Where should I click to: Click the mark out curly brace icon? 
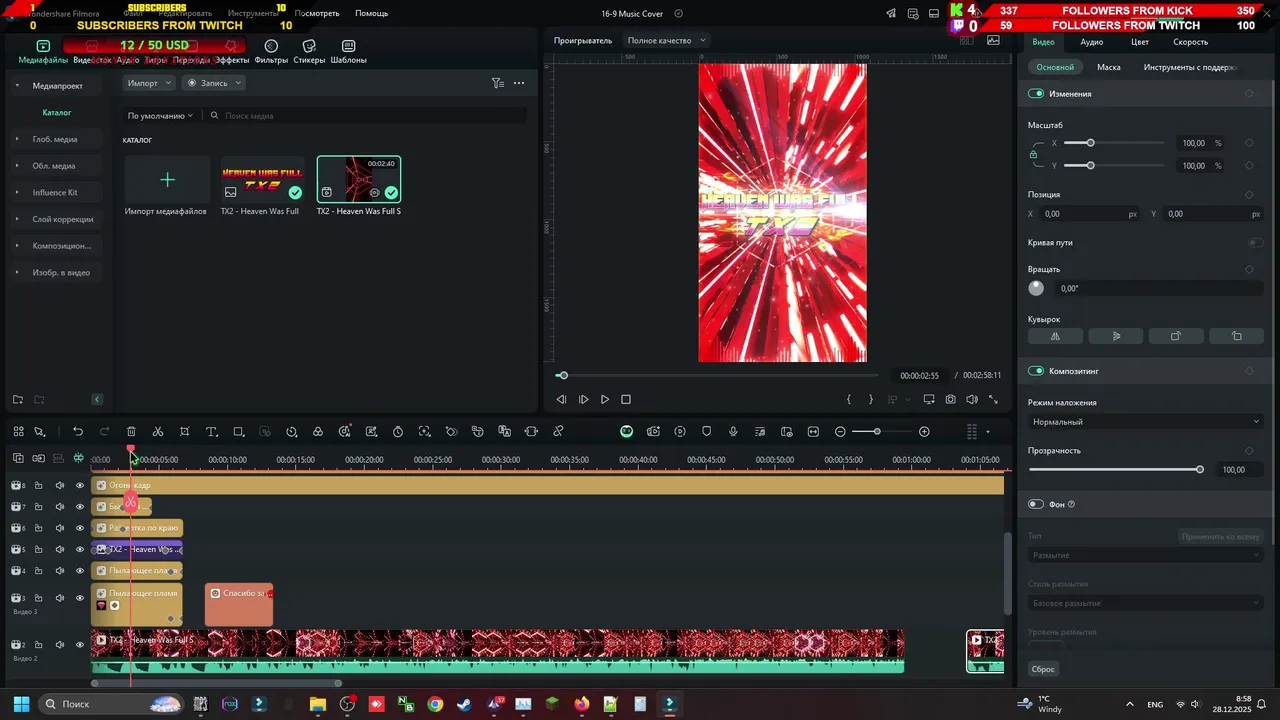[871, 399]
